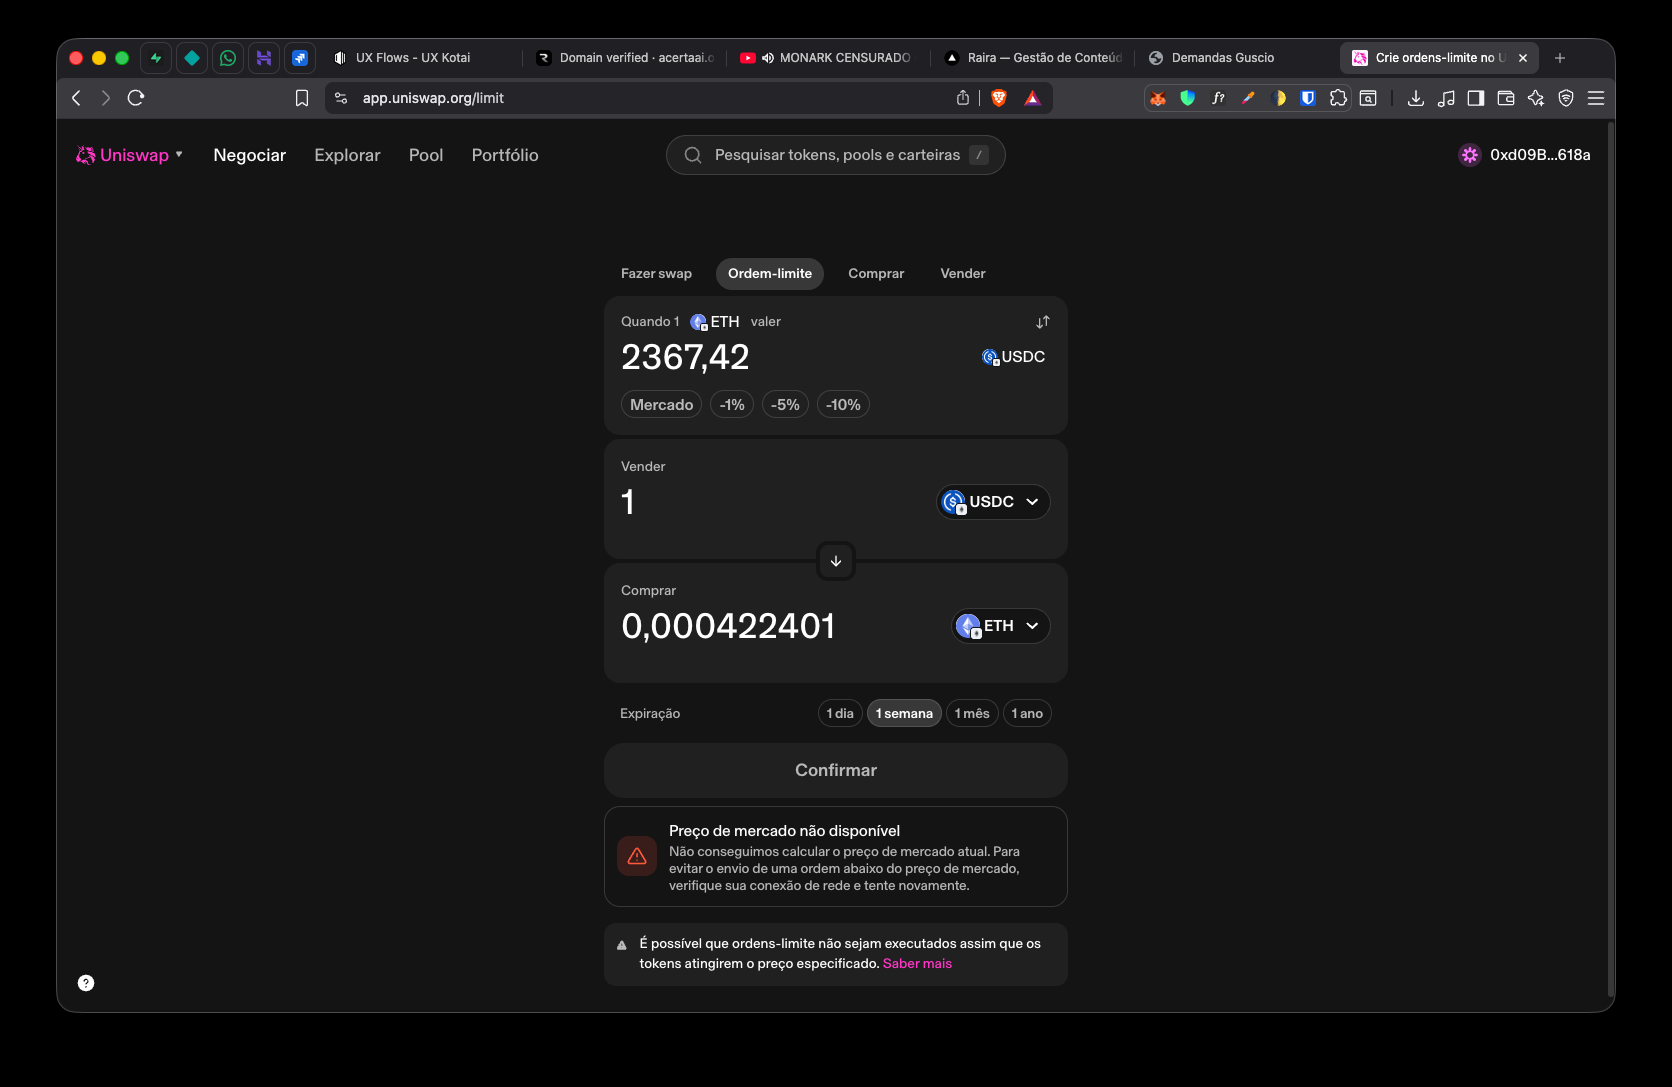The image size is (1672, 1087).
Task: Select the Ordem-limite tab
Action: tap(770, 274)
